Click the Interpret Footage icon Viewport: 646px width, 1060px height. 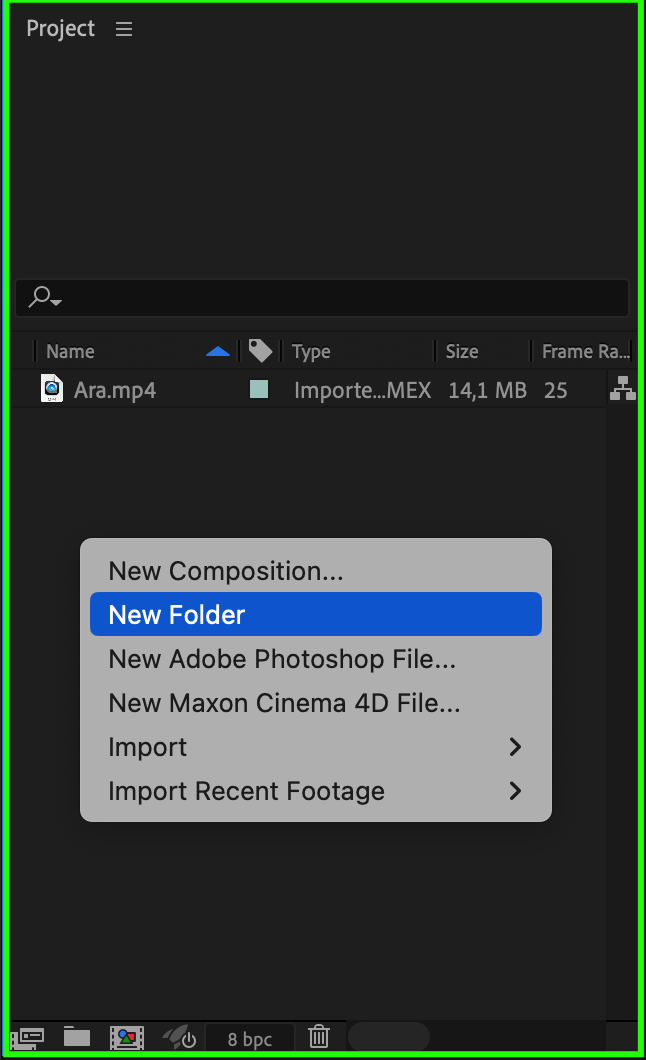point(27,1038)
